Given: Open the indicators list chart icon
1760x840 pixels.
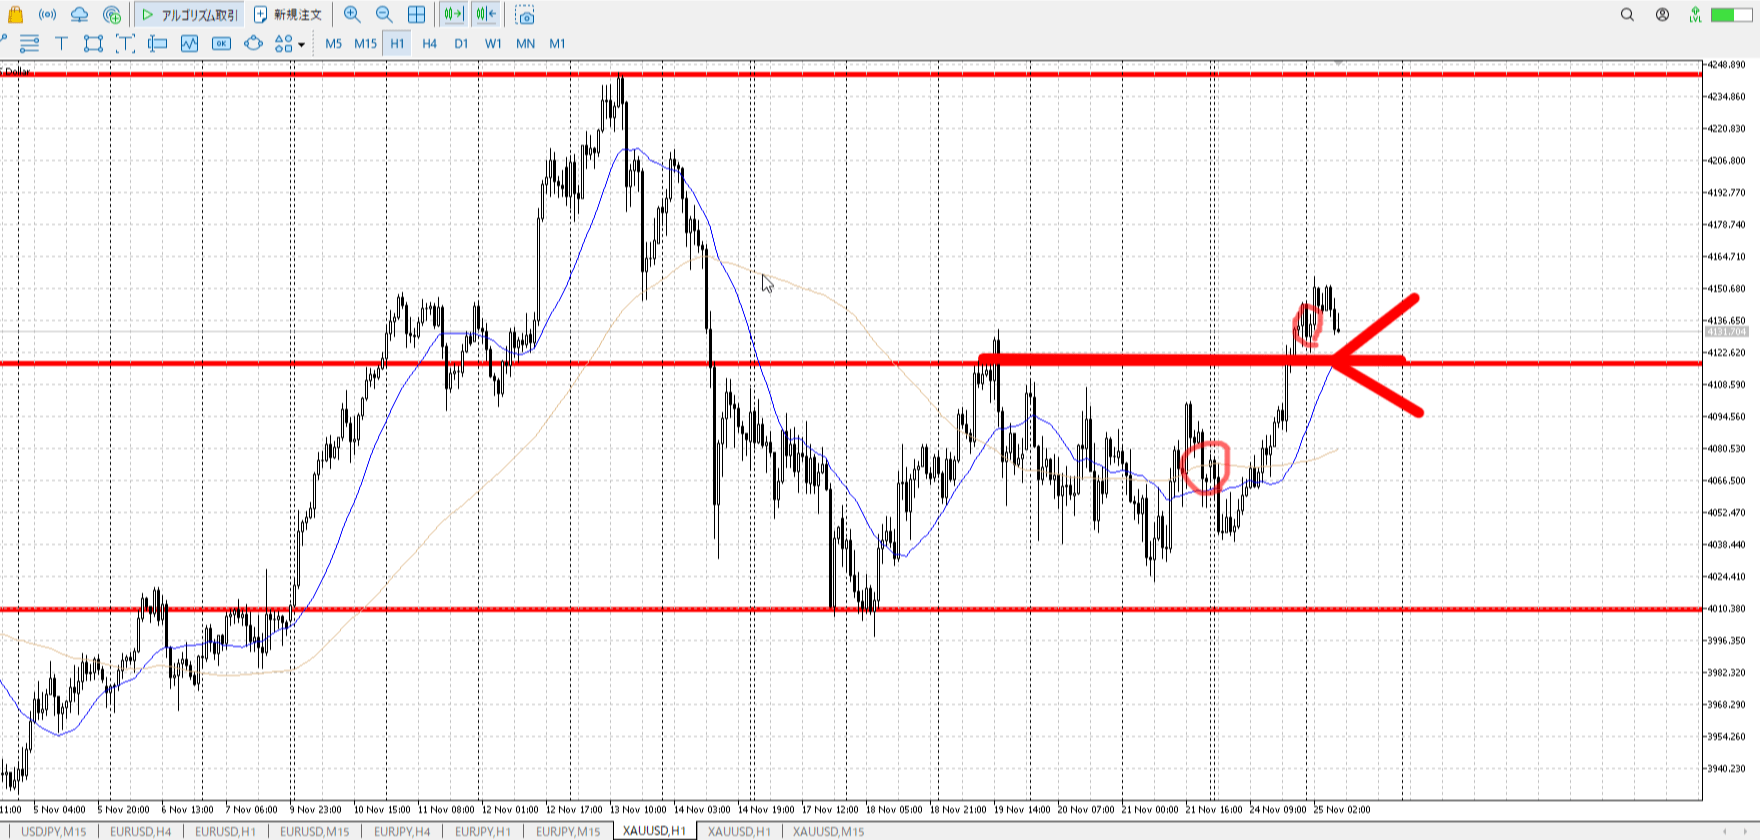Looking at the screenshot, I should pyautogui.click(x=189, y=43).
